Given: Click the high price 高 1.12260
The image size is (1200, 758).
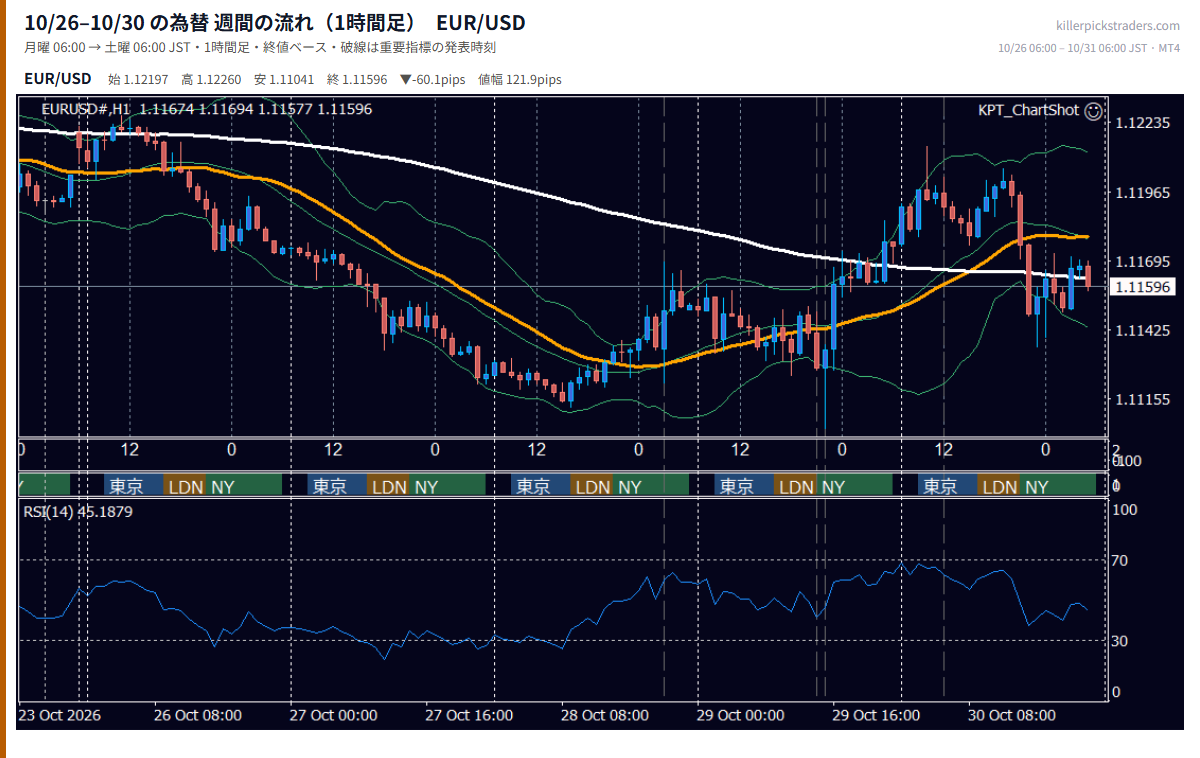Looking at the screenshot, I should click(211, 79).
